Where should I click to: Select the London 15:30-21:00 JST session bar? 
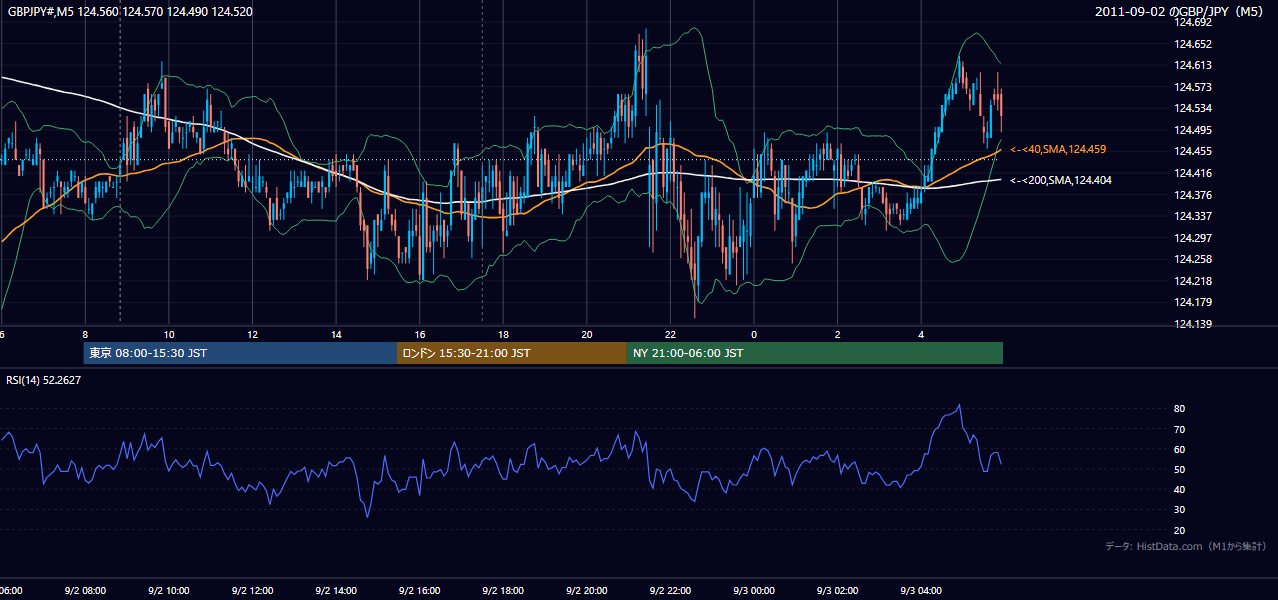click(x=512, y=353)
